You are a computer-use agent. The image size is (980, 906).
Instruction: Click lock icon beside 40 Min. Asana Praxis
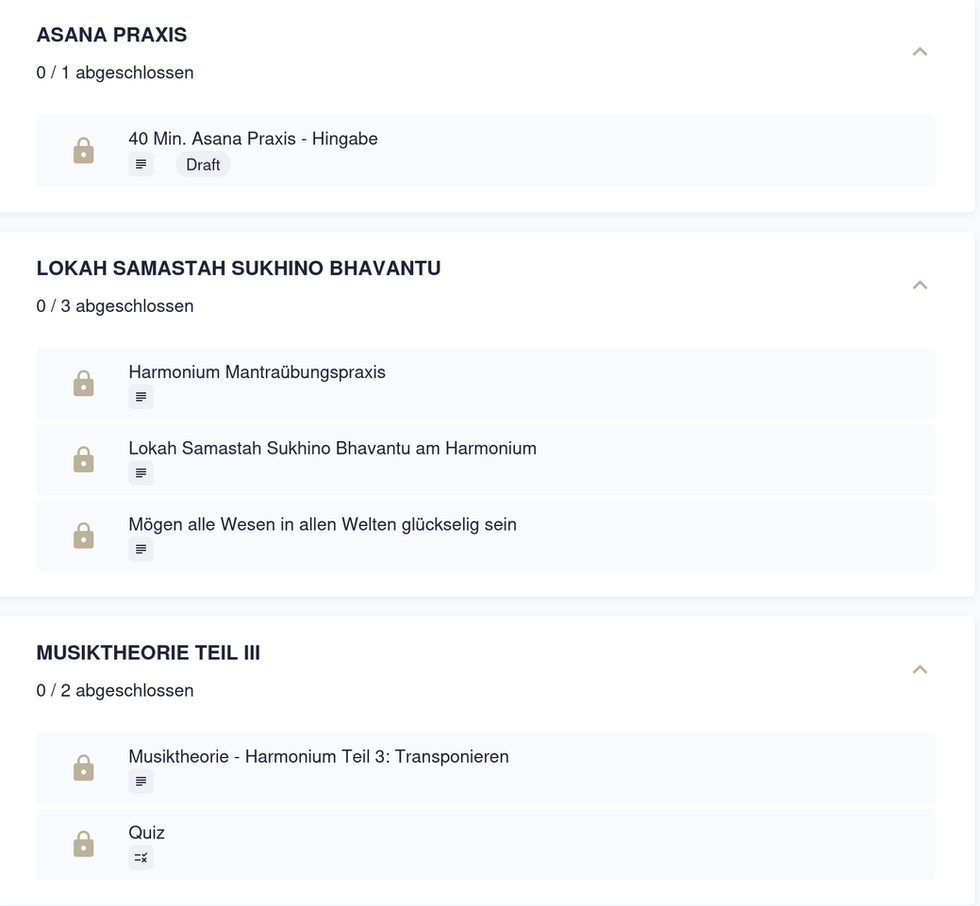[x=84, y=151]
